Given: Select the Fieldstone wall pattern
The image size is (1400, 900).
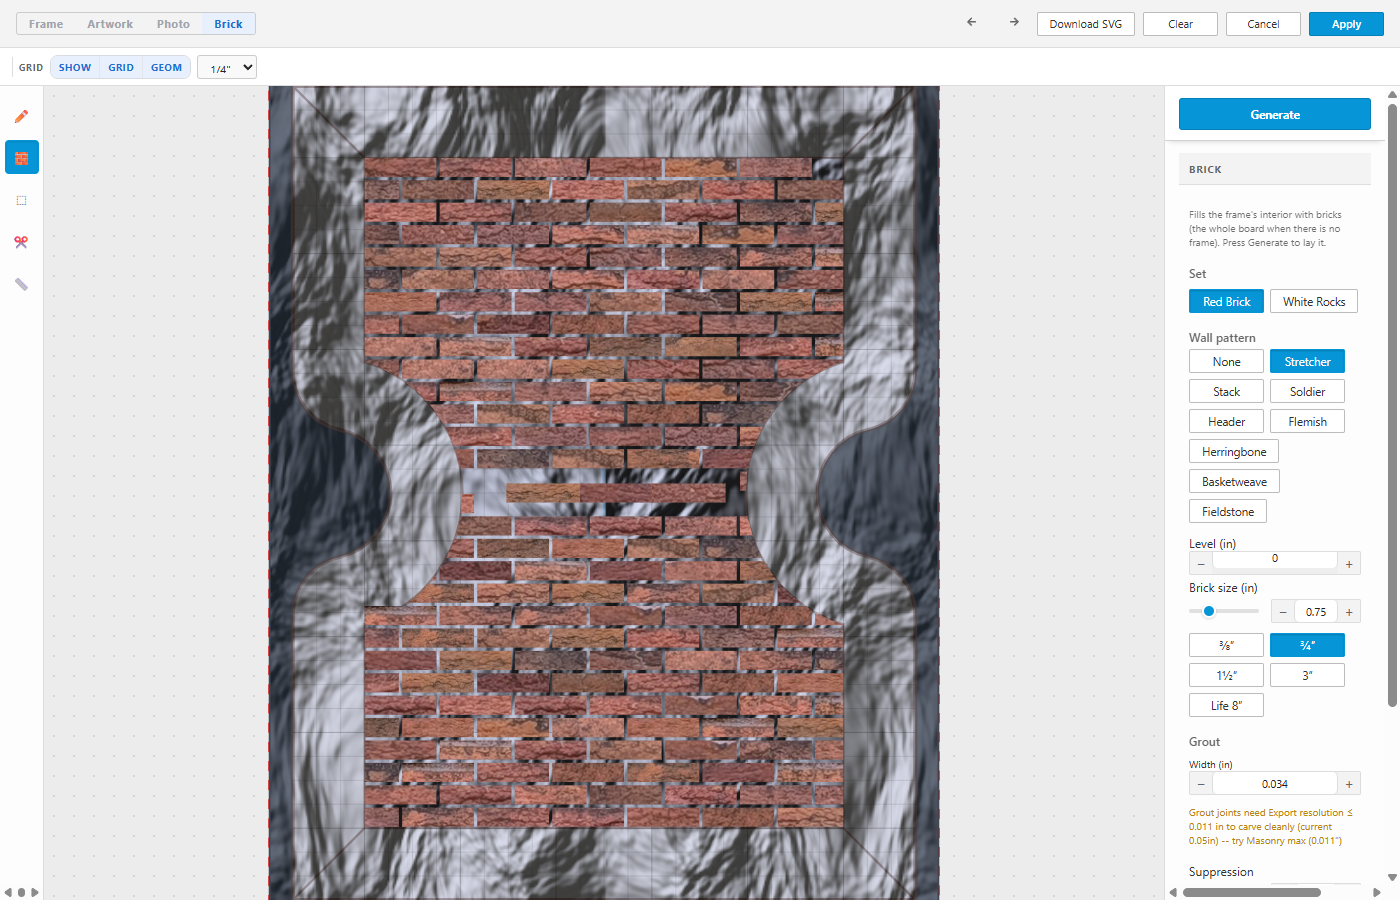Looking at the screenshot, I should (1228, 511).
